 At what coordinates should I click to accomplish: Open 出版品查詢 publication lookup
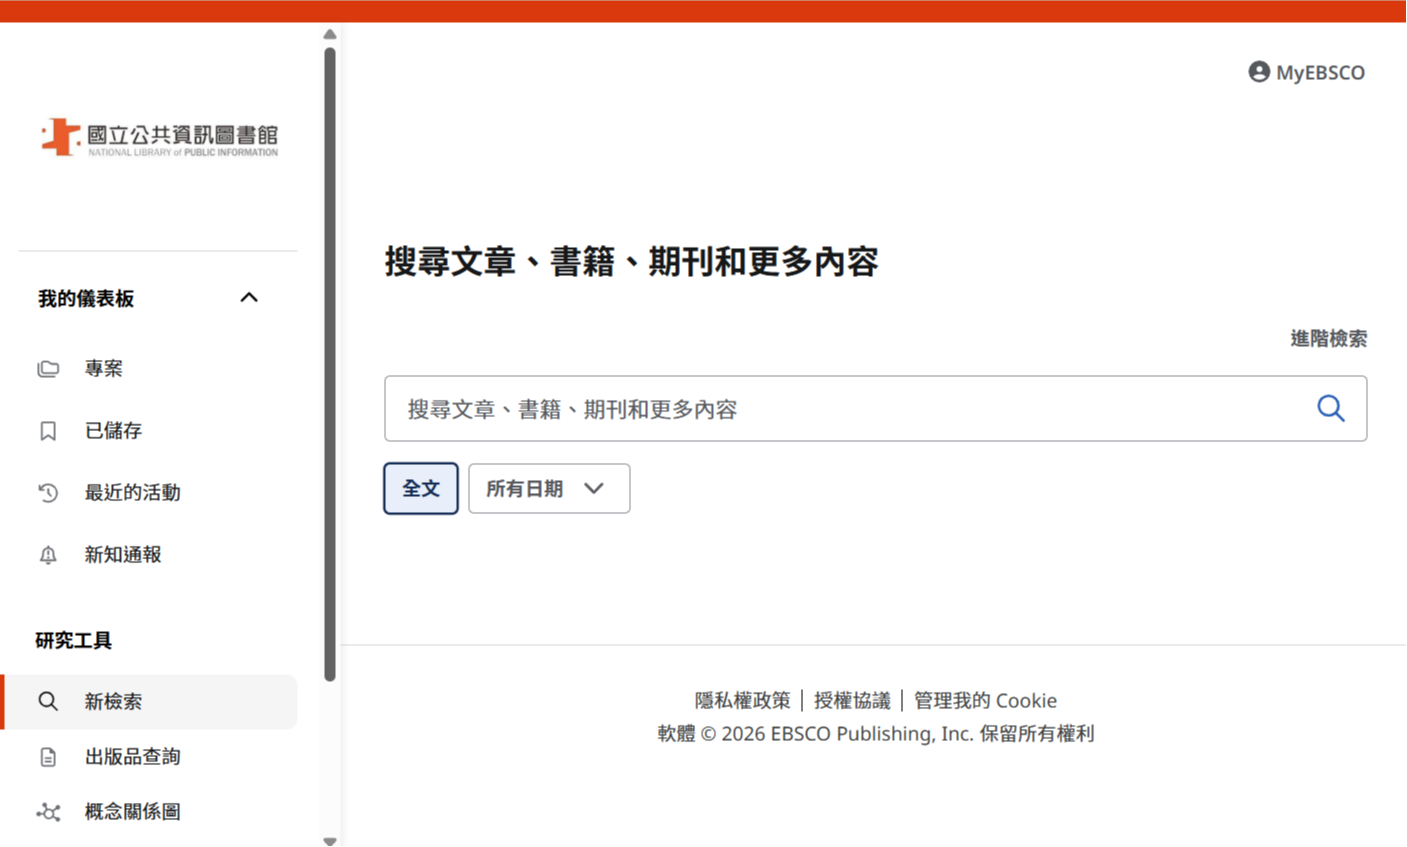coord(133,757)
